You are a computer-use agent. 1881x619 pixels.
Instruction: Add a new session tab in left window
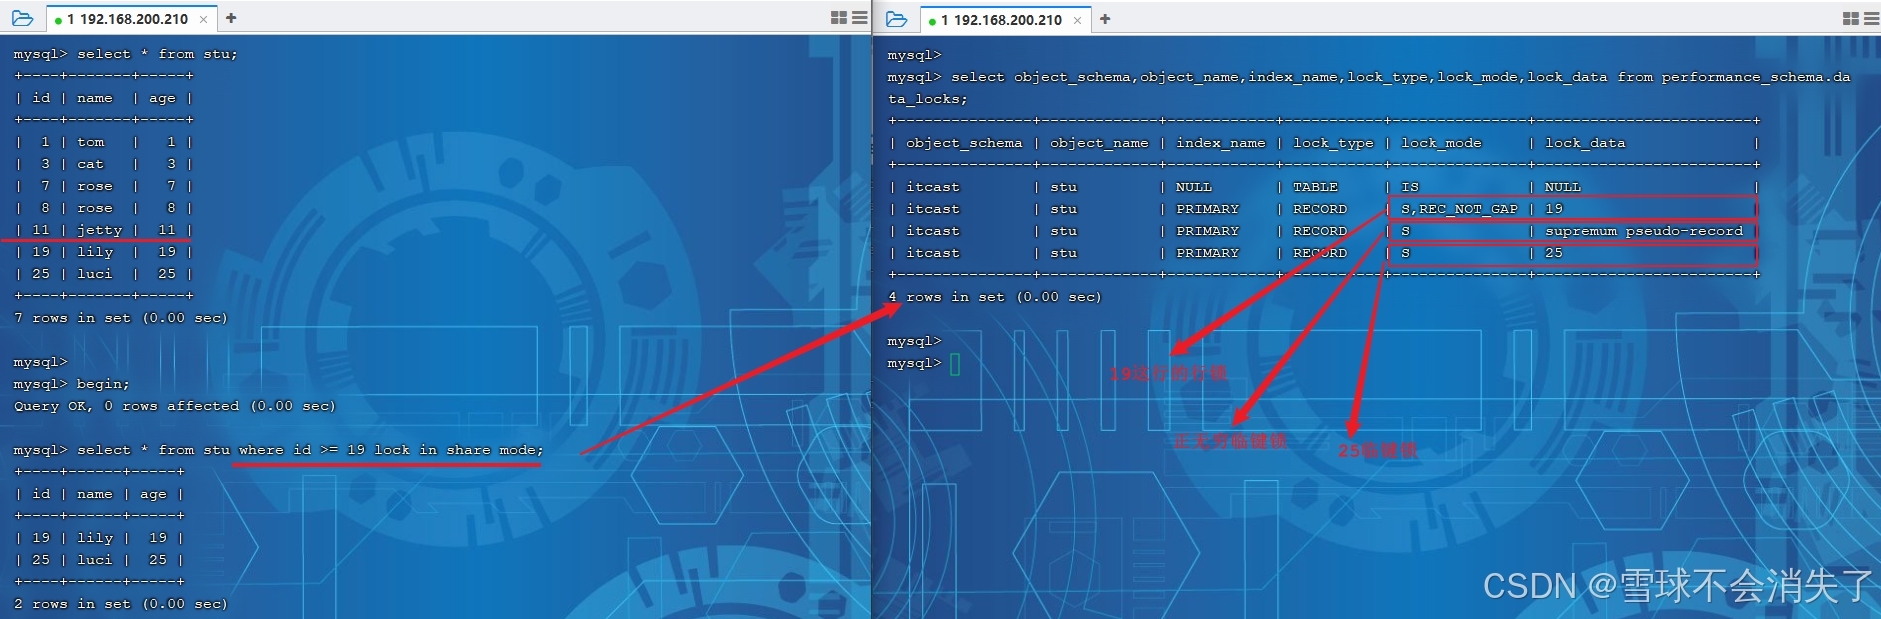tap(231, 18)
